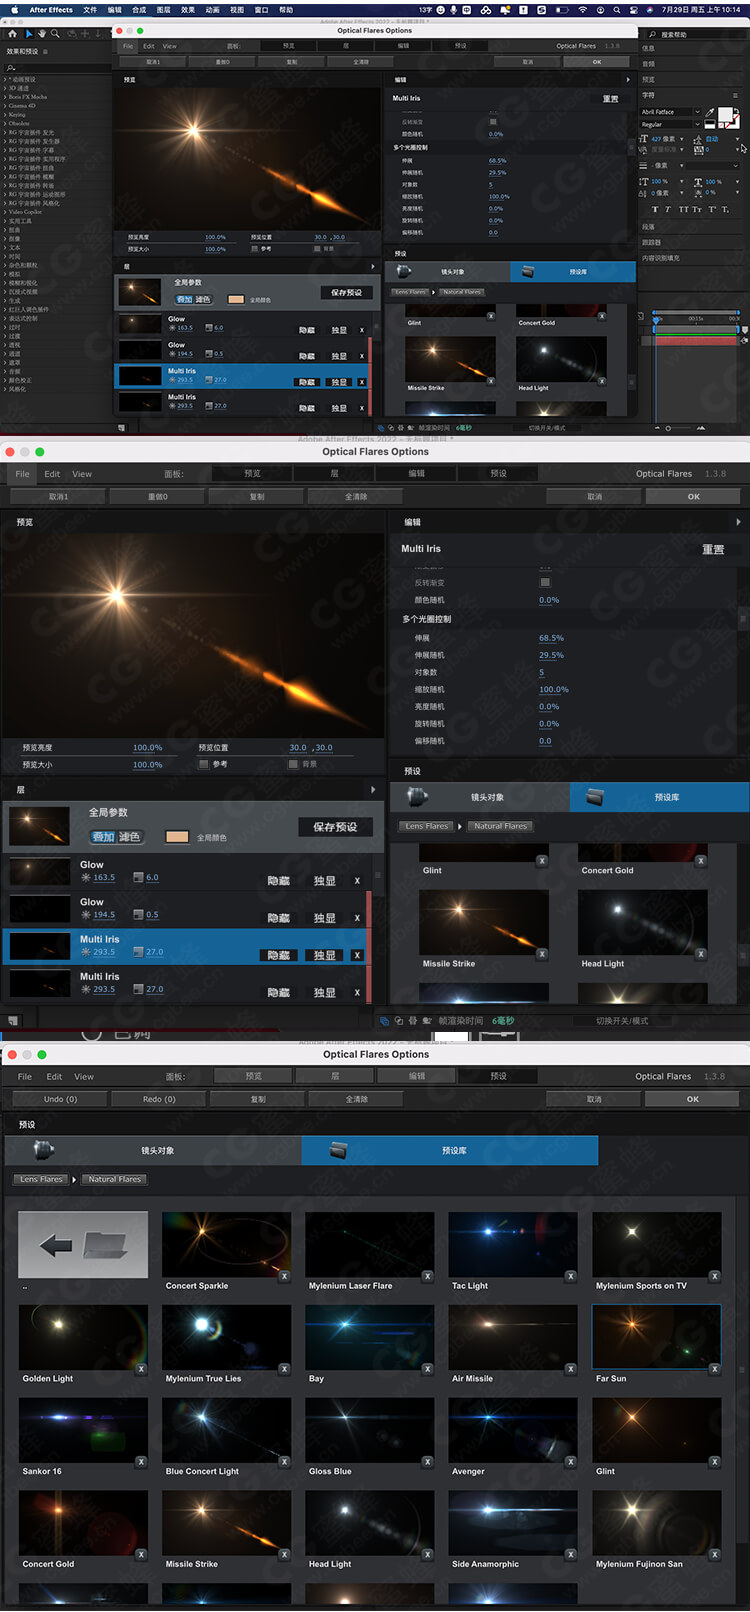Open the Abril Fatface font family dropdown
Screen dimensions: 750x1612
point(670,112)
